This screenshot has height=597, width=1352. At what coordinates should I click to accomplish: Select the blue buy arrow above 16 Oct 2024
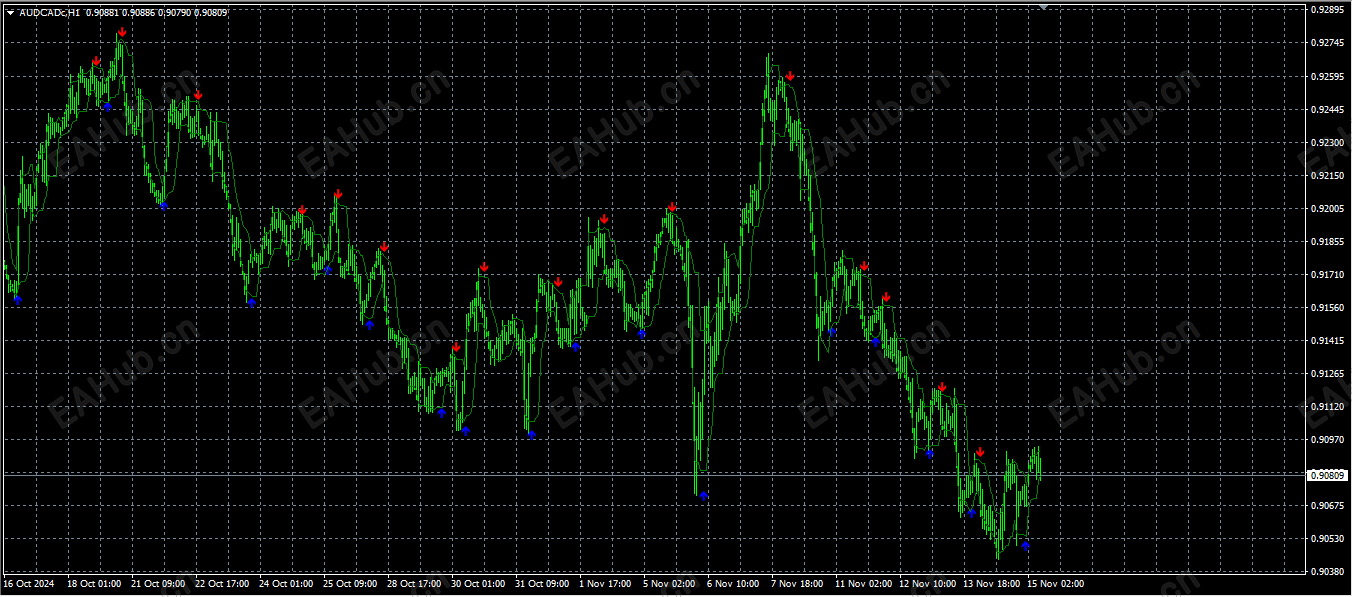(x=17, y=299)
